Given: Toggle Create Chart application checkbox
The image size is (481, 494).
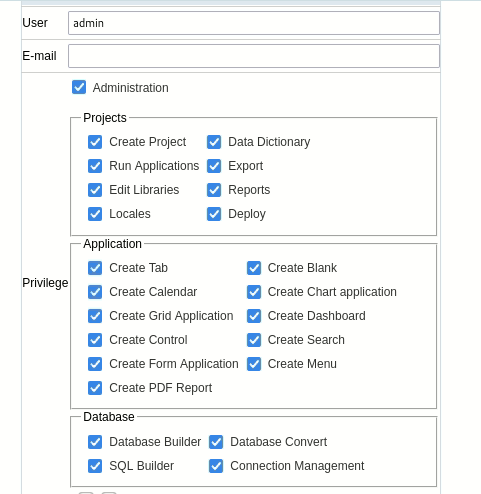Looking at the screenshot, I should click(x=254, y=292).
